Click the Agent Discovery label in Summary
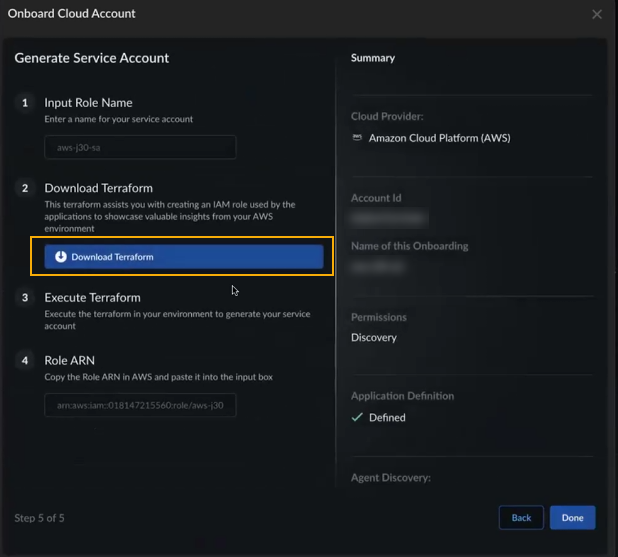 (x=390, y=478)
